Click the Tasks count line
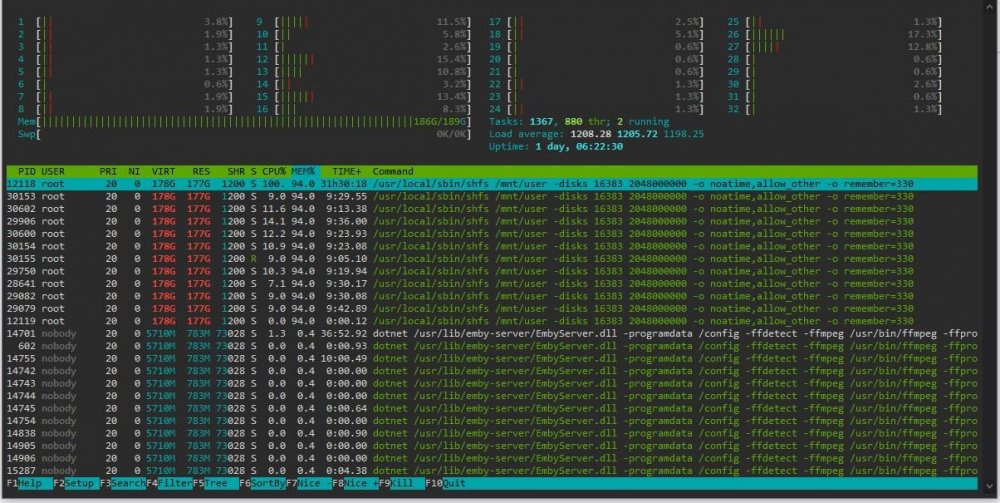Image resolution: width=1000 pixels, height=503 pixels. click(579, 122)
